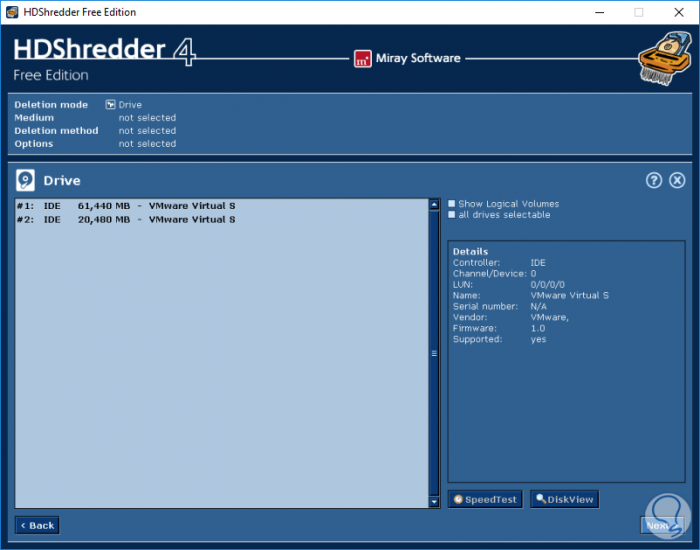This screenshot has width=700, height=550.
Task: Click the Firmware 1.0 value
Action: point(538,328)
